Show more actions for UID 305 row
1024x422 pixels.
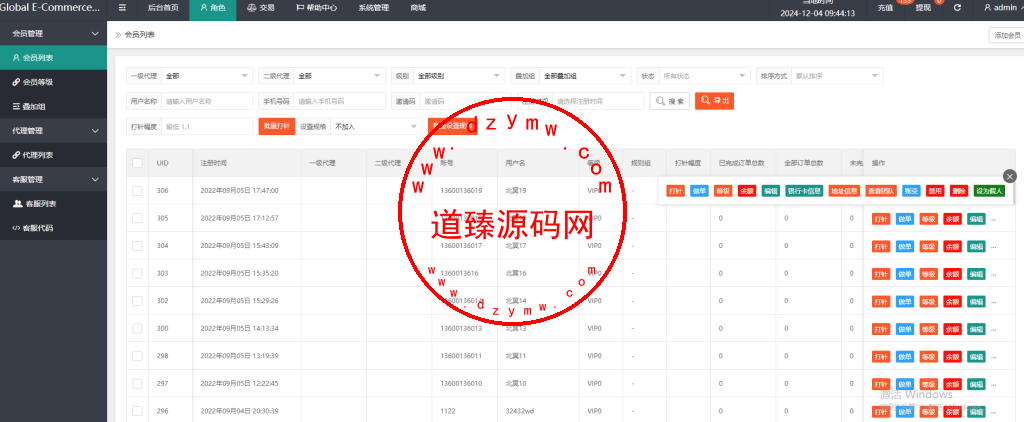[994, 219]
